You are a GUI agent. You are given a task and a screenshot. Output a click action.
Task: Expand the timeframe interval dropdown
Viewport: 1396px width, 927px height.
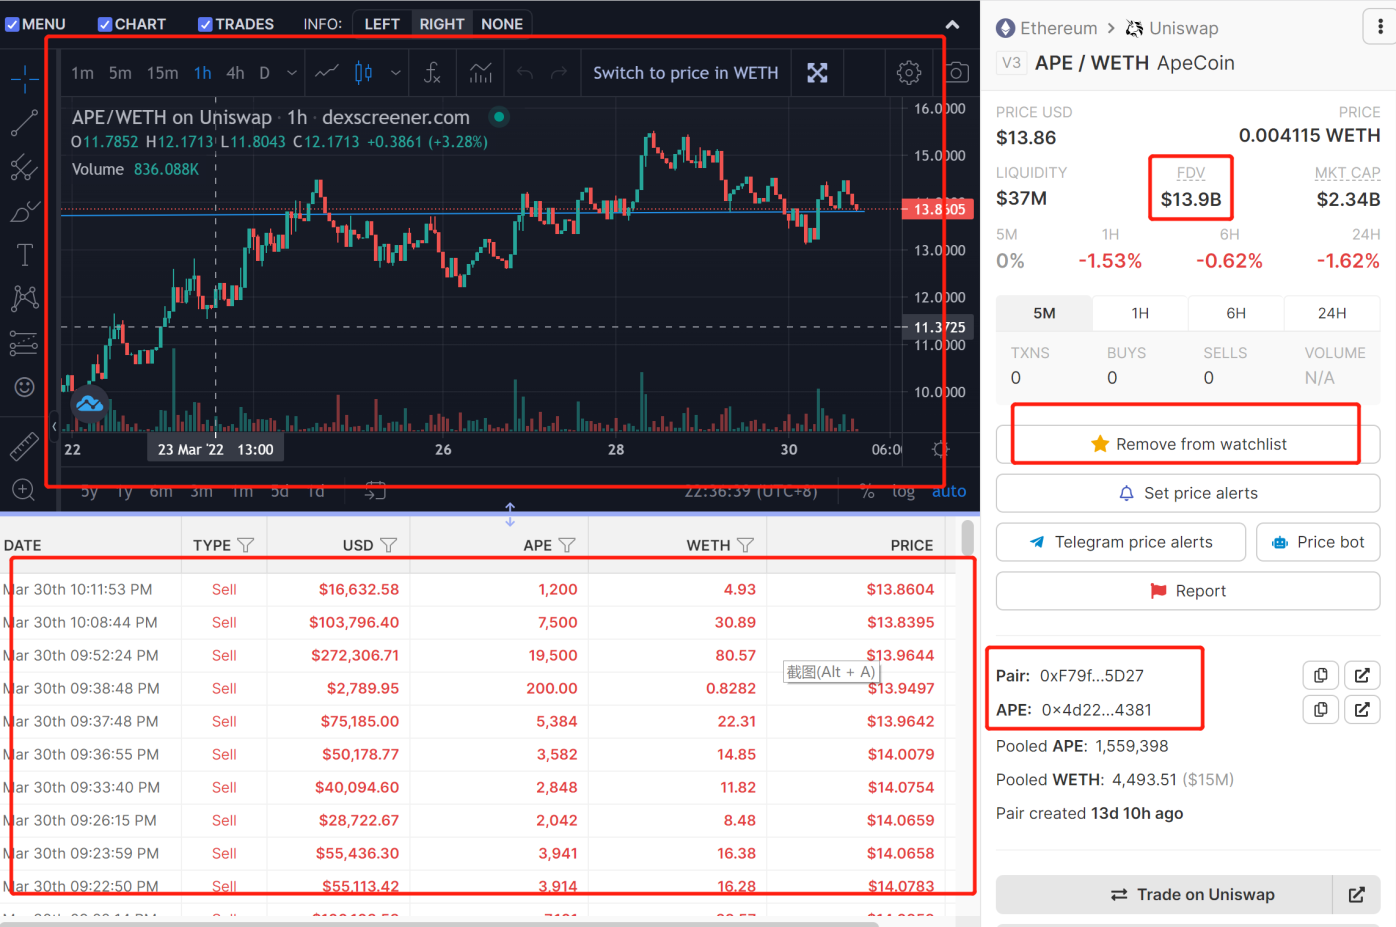point(291,72)
